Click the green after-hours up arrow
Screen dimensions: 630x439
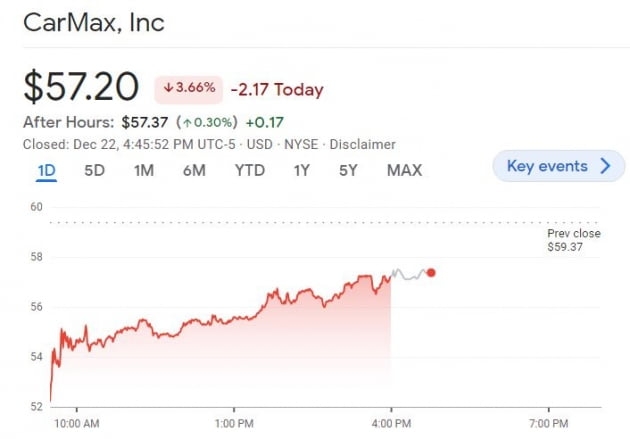point(187,122)
